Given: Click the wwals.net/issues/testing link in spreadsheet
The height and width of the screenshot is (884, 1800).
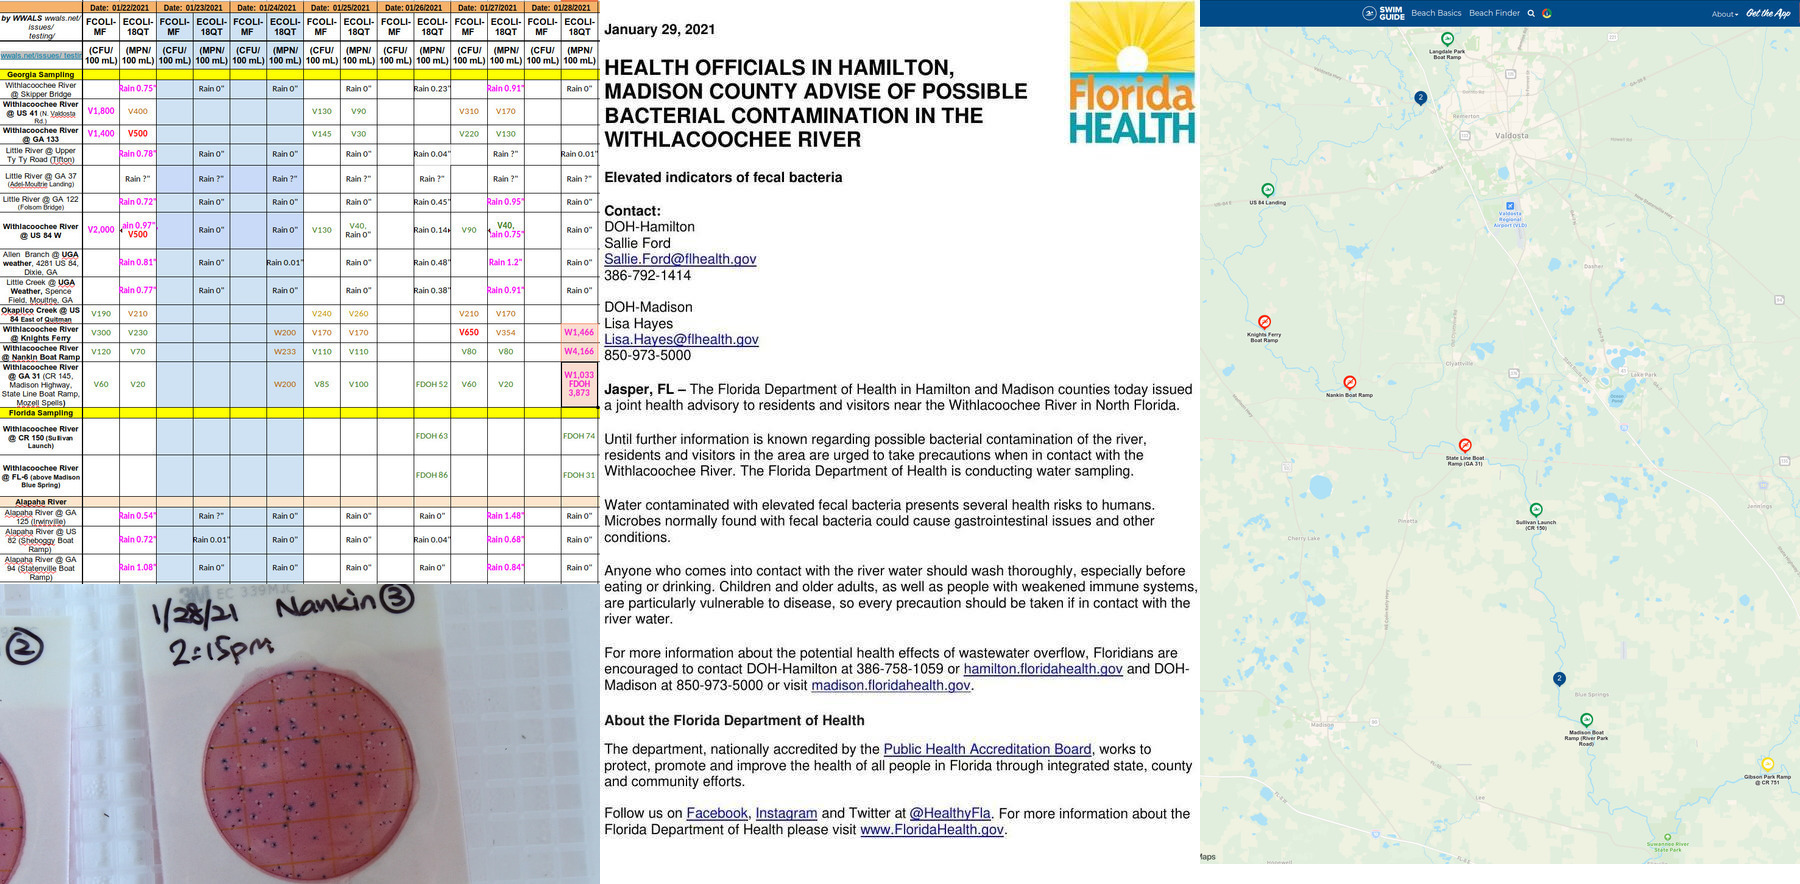Looking at the screenshot, I should click(41, 56).
